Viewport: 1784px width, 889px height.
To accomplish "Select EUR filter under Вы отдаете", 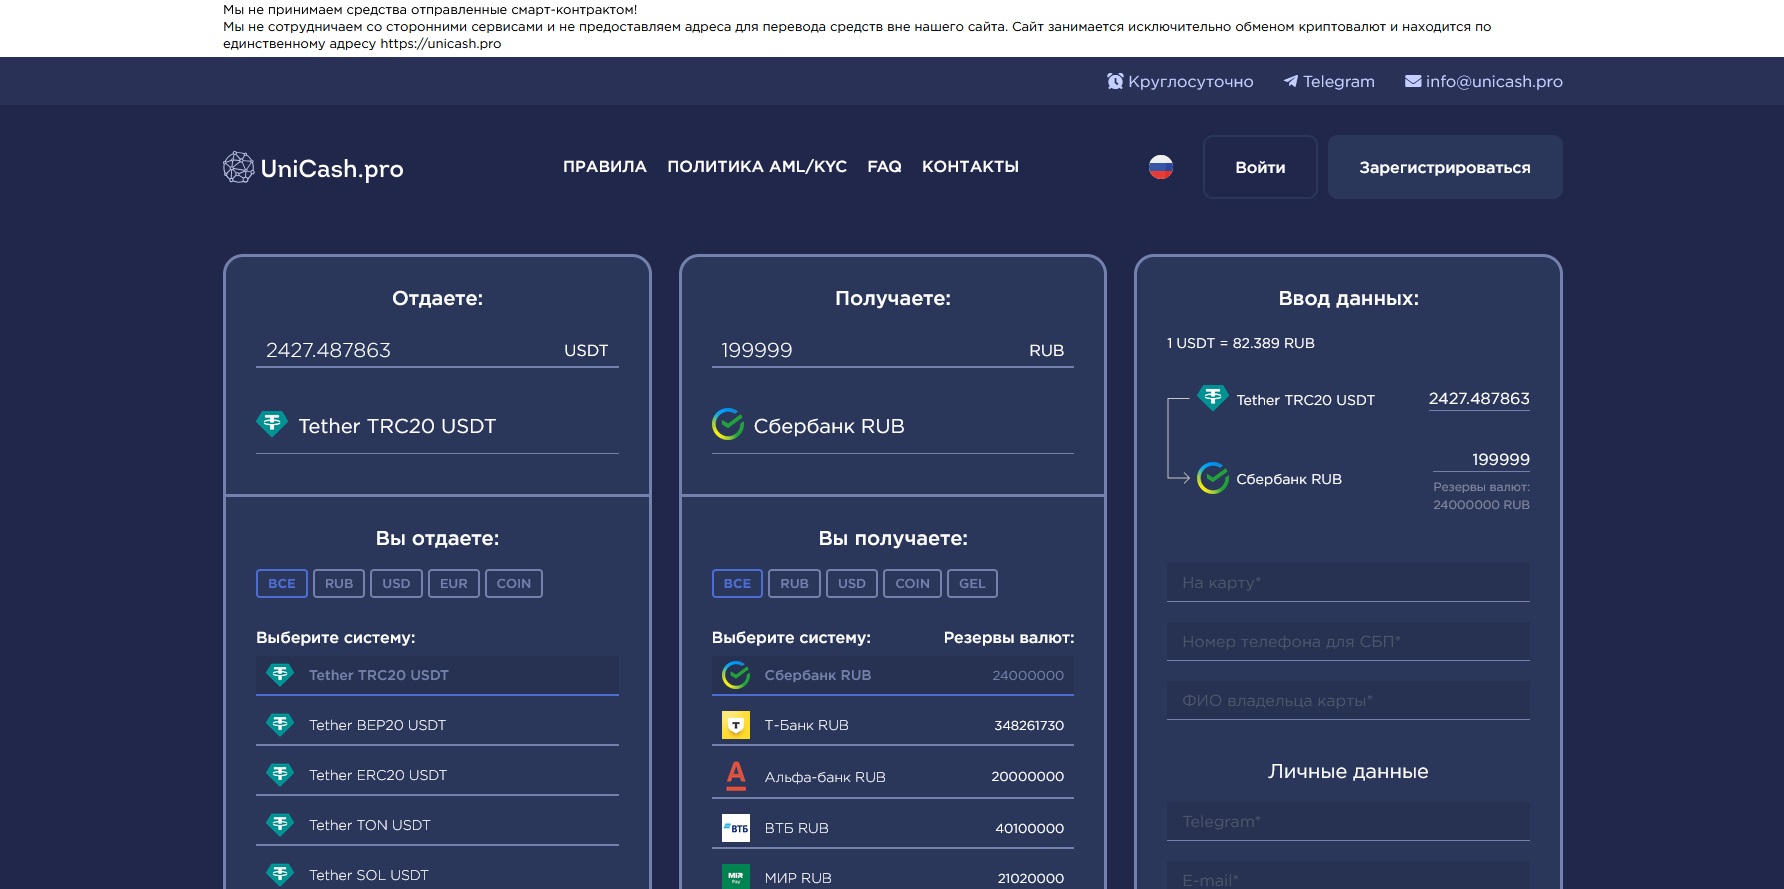I will pos(454,583).
